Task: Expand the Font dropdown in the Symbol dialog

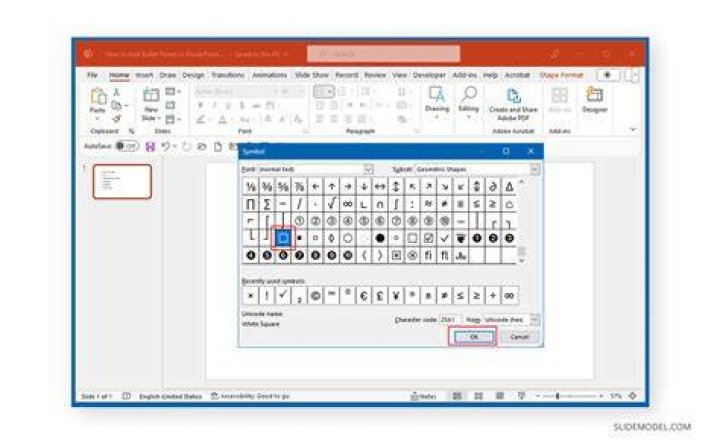Action: point(368,169)
